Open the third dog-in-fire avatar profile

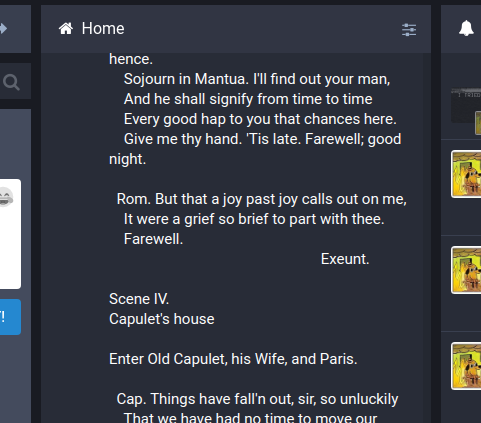(466, 366)
